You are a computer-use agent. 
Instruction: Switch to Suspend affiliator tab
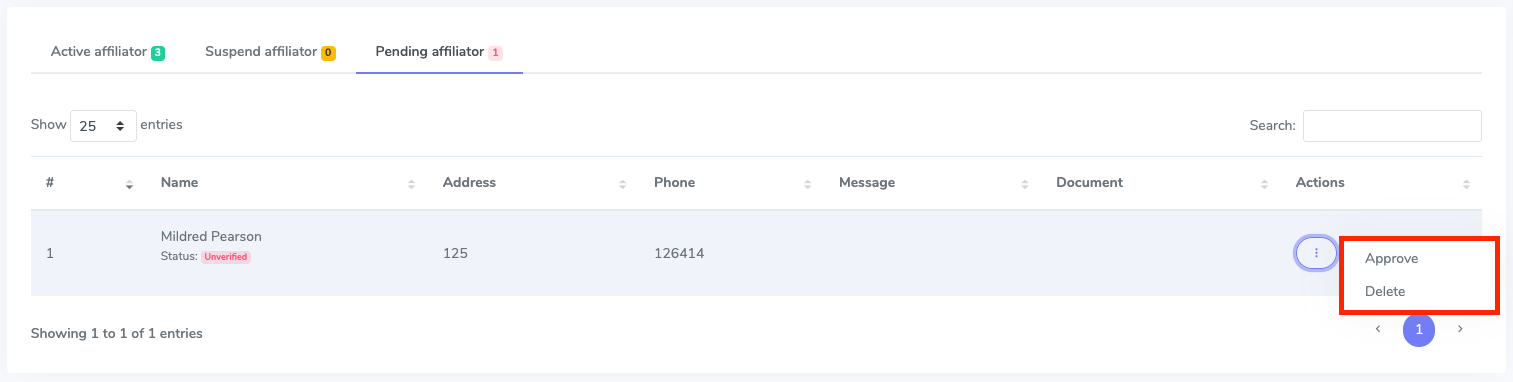pos(270,51)
